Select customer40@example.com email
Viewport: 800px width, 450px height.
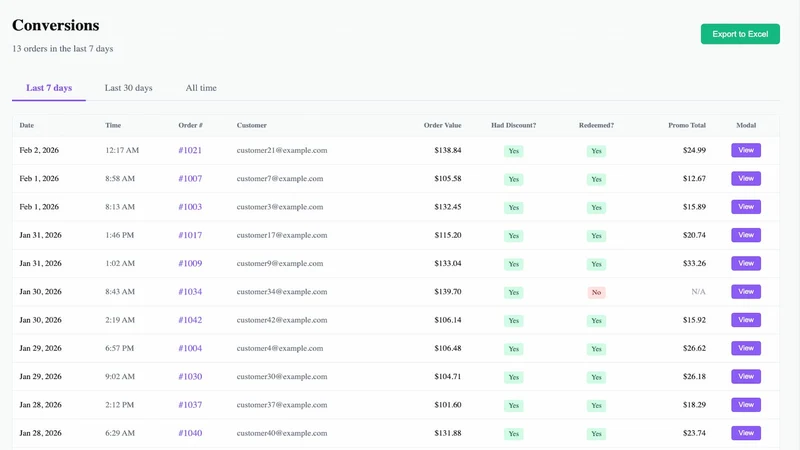tap(282, 433)
